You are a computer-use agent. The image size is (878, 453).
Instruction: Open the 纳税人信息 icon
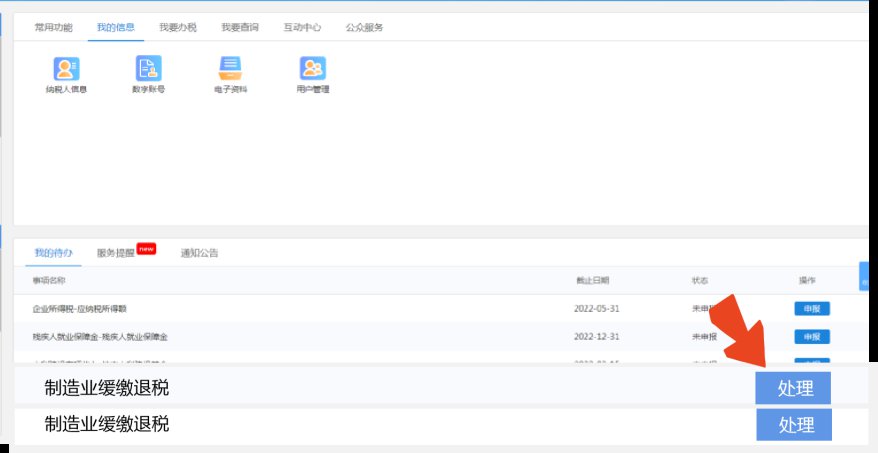(x=66, y=69)
